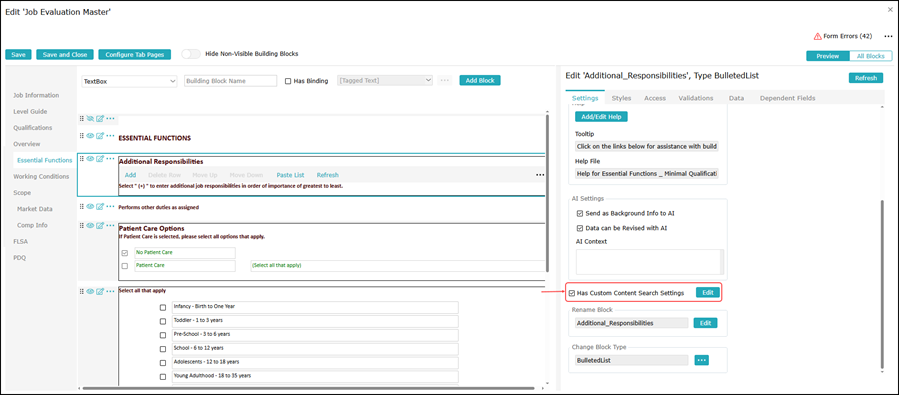This screenshot has width=899, height=395.
Task: Check Adolescents - 12 to 18 years
Action: (163, 363)
